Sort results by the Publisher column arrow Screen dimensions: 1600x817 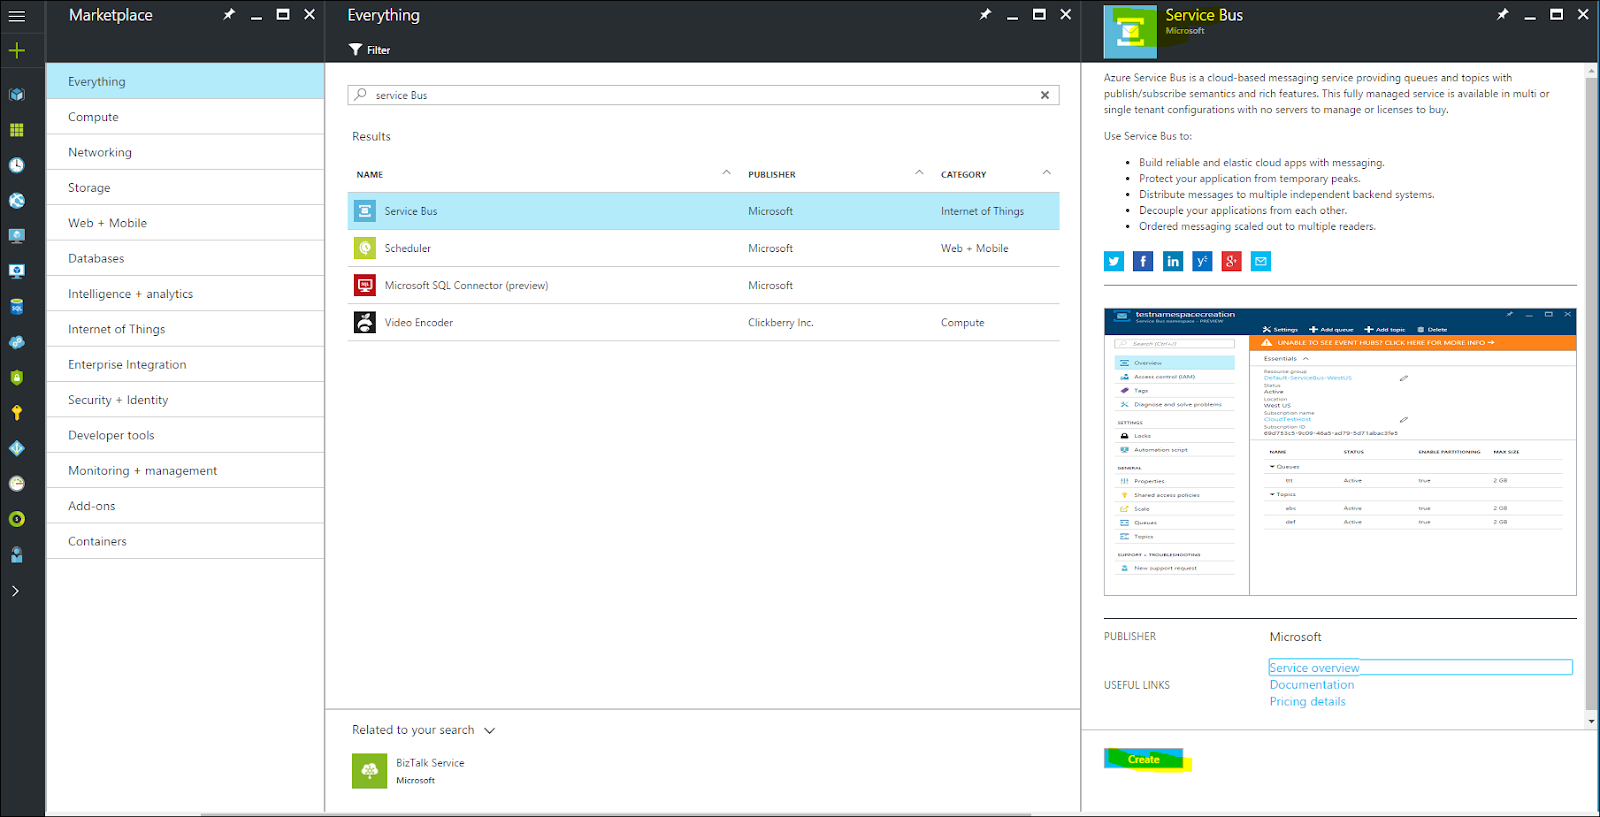(x=919, y=173)
